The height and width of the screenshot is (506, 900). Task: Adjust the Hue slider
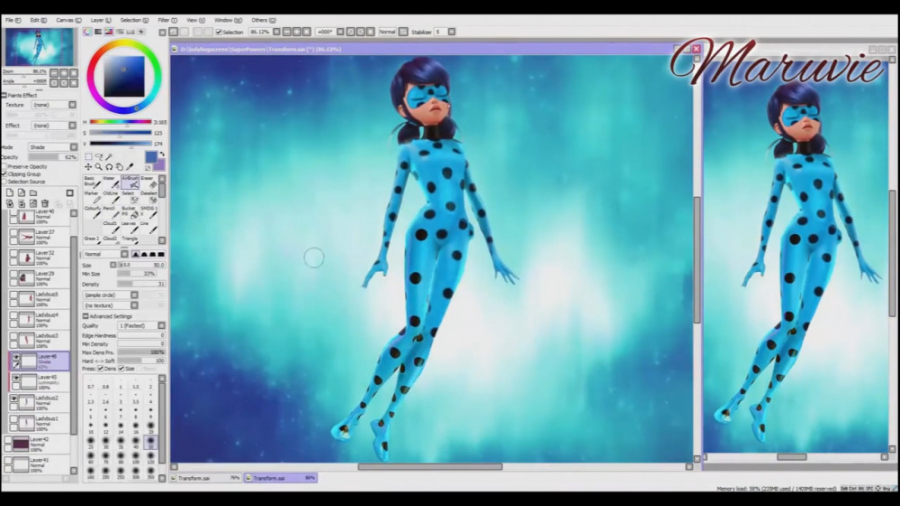(120, 122)
